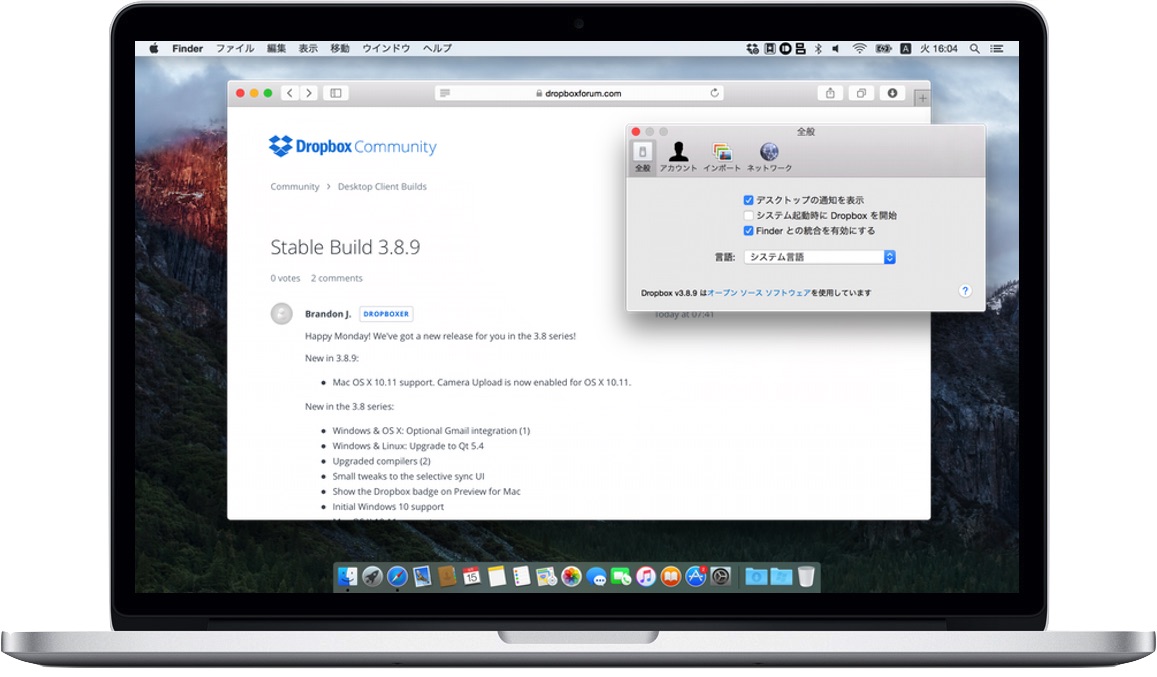The image size is (1157, 677).
Task: Open FaceTime from the Dock
Action: 621,577
